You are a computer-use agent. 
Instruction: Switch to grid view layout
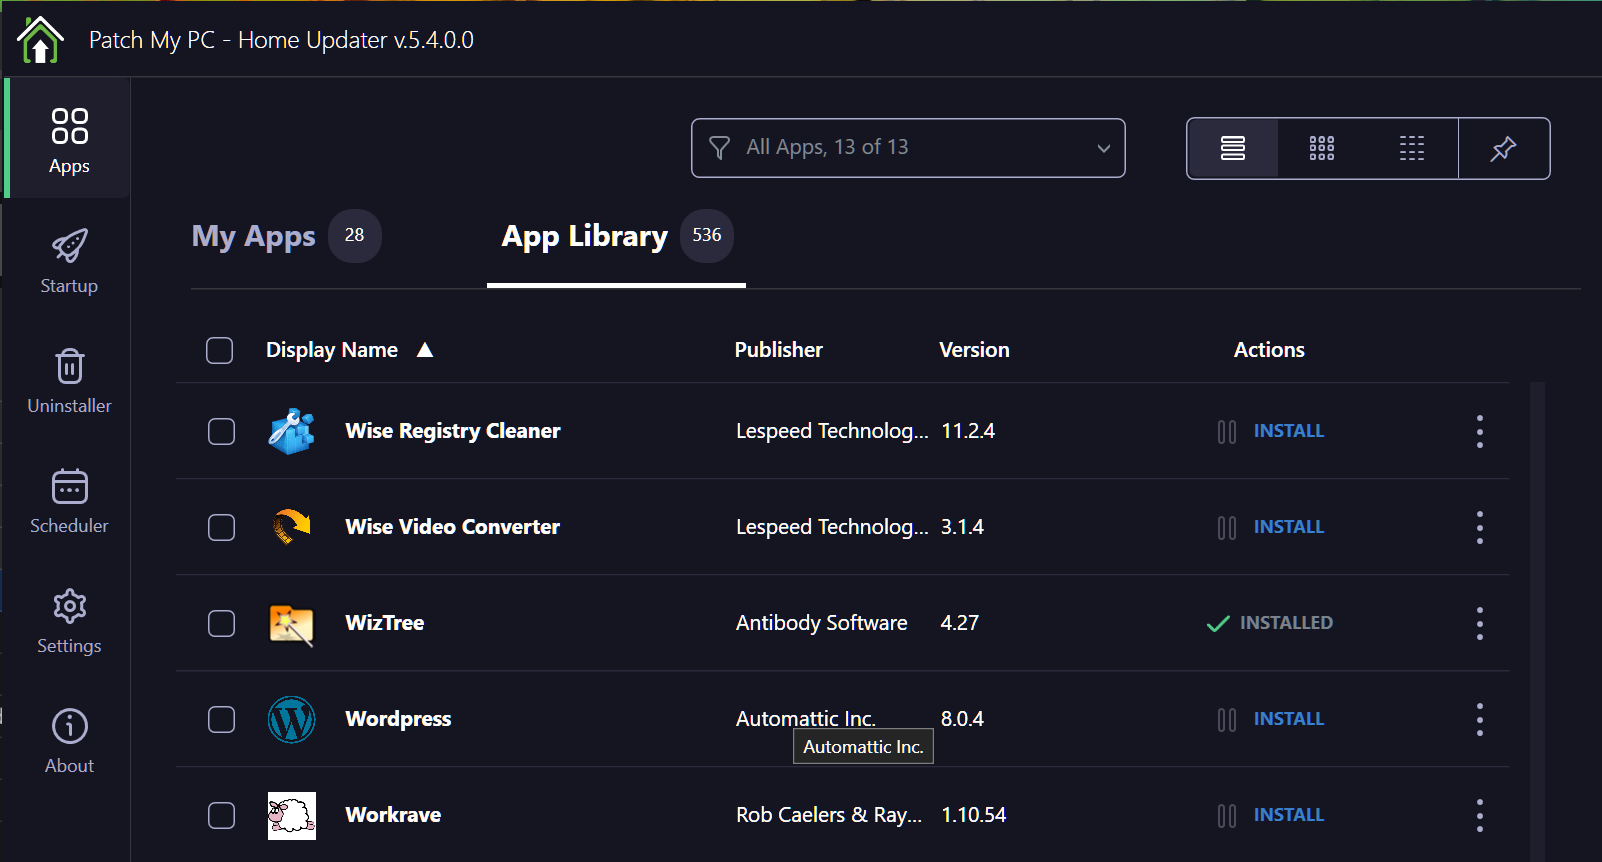click(x=1321, y=149)
